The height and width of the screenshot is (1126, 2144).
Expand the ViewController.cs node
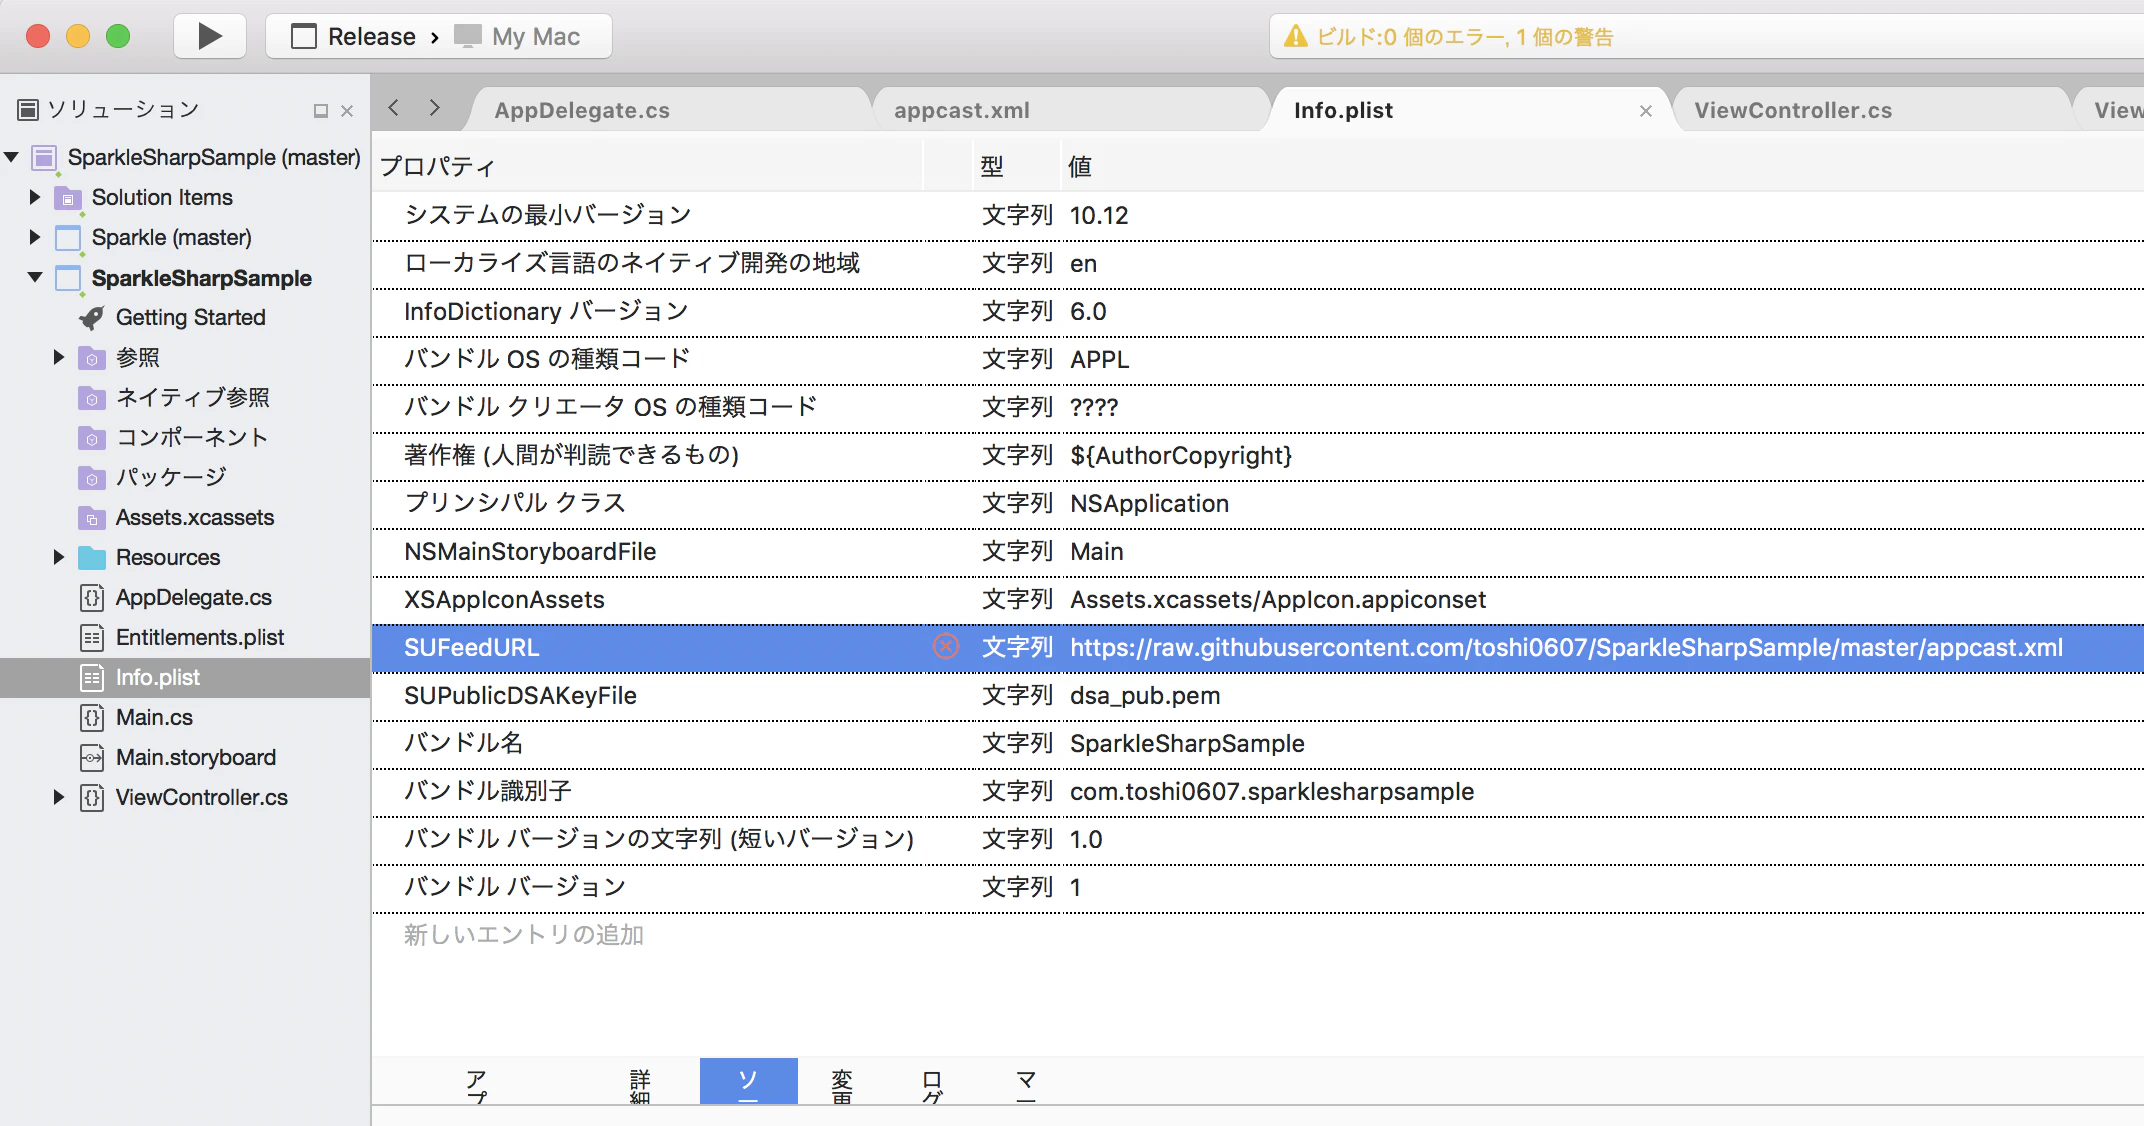click(59, 797)
